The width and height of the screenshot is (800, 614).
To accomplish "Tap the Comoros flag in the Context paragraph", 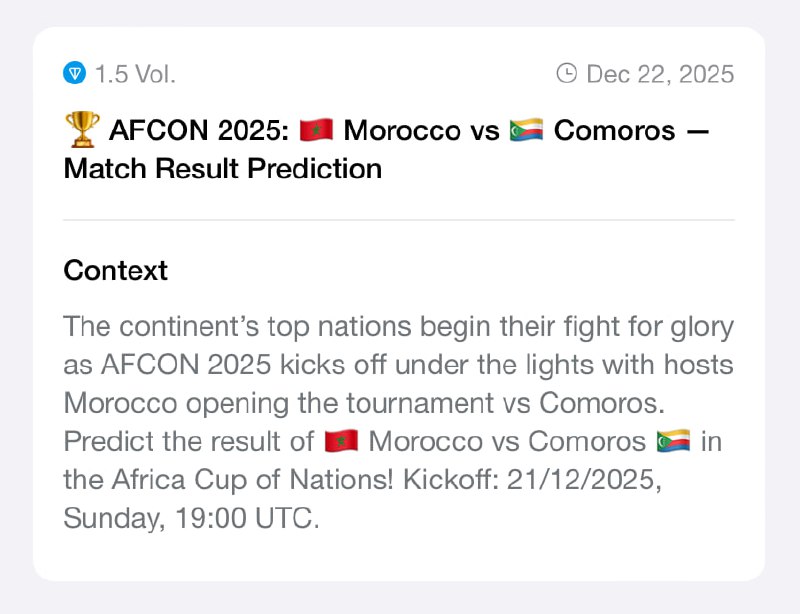I will (x=671, y=441).
